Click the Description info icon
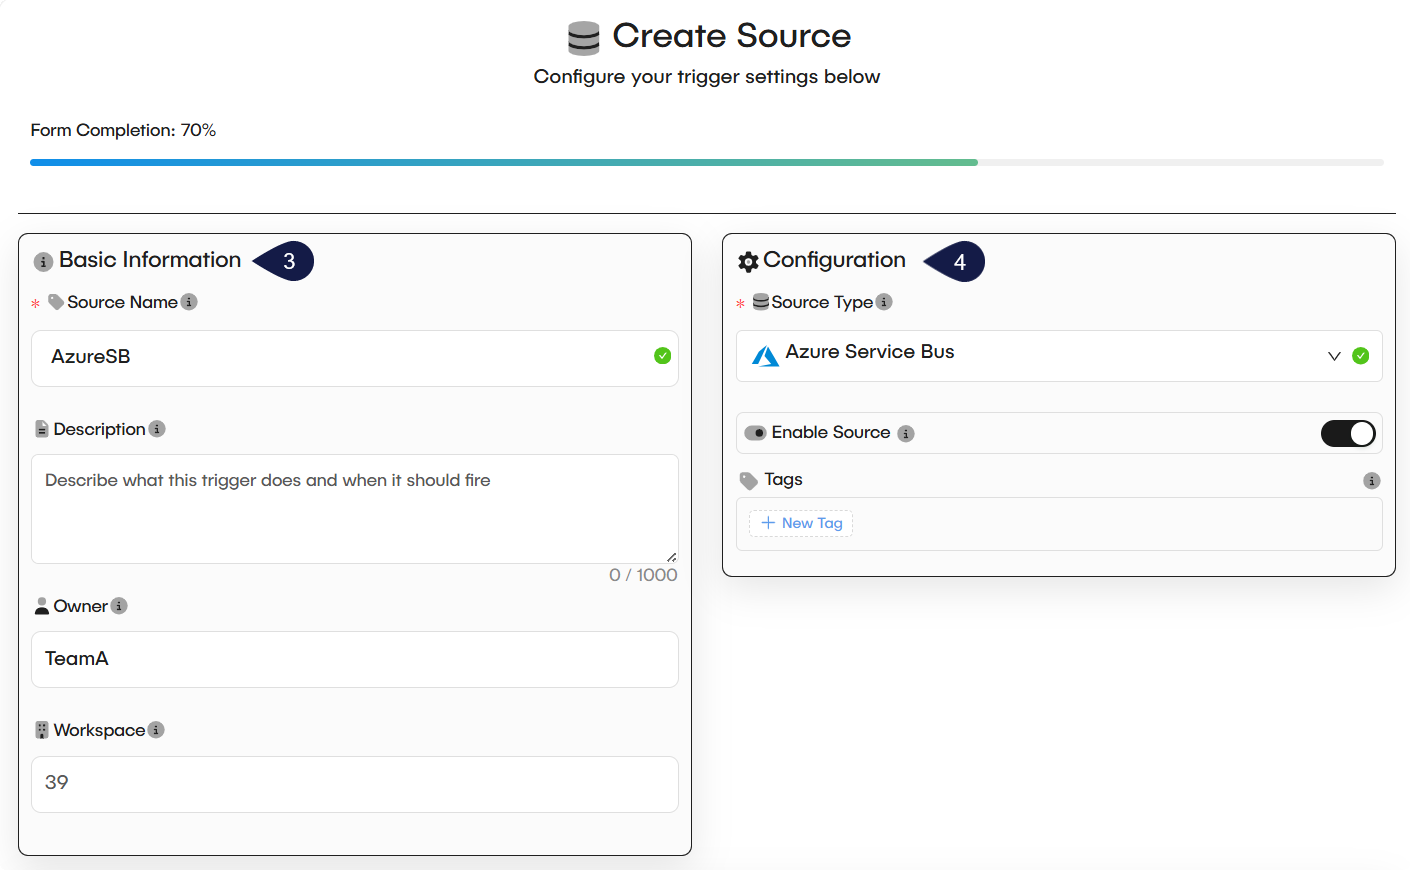 pyautogui.click(x=157, y=429)
